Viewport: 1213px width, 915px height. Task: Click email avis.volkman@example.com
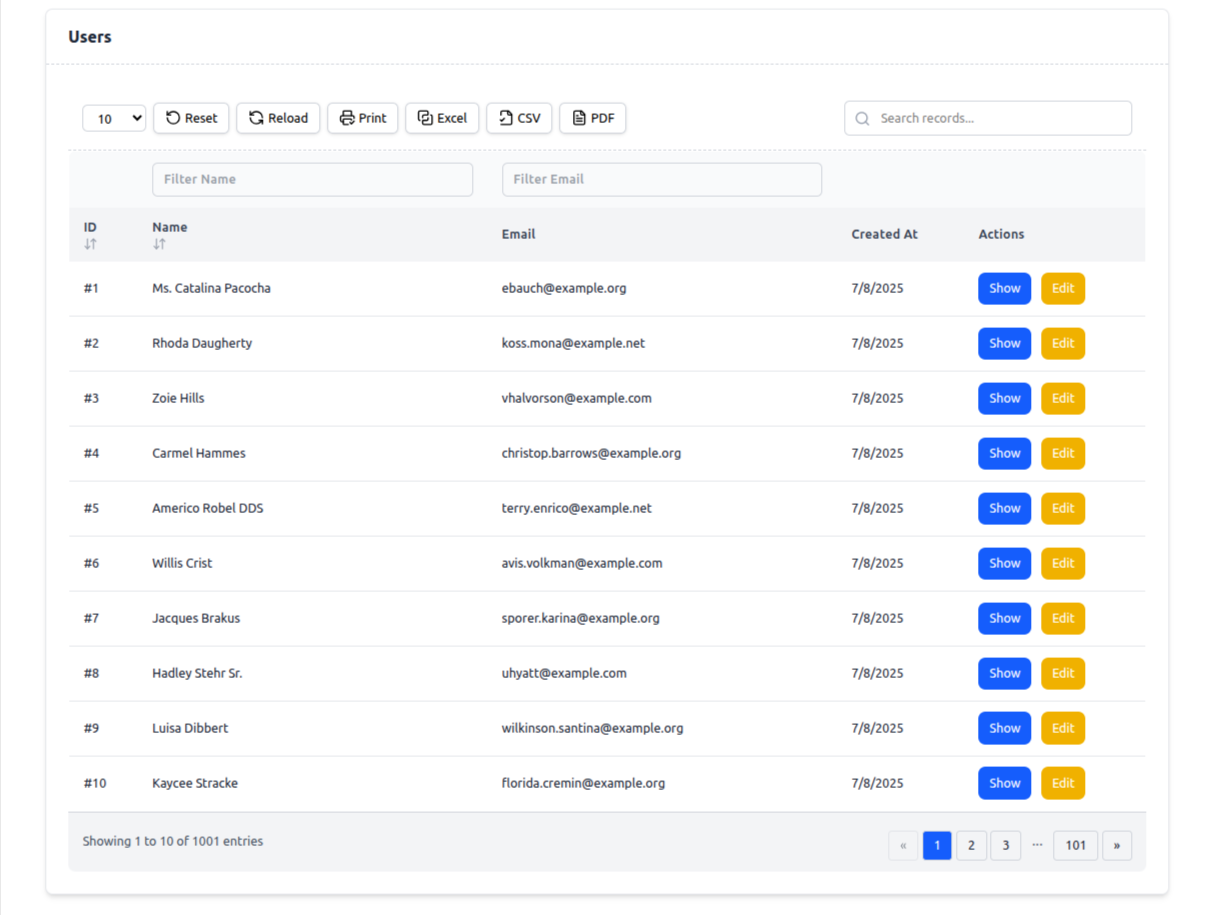pyautogui.click(x=582, y=563)
